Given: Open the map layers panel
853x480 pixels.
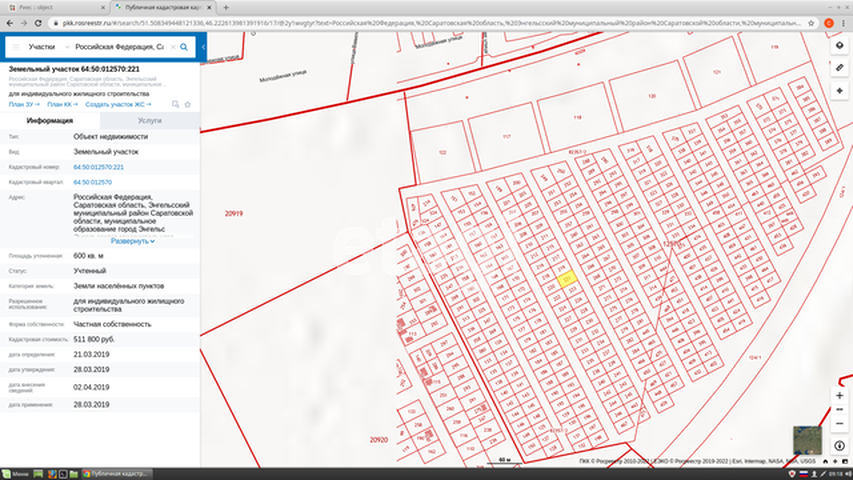Looking at the screenshot, I should [x=839, y=46].
